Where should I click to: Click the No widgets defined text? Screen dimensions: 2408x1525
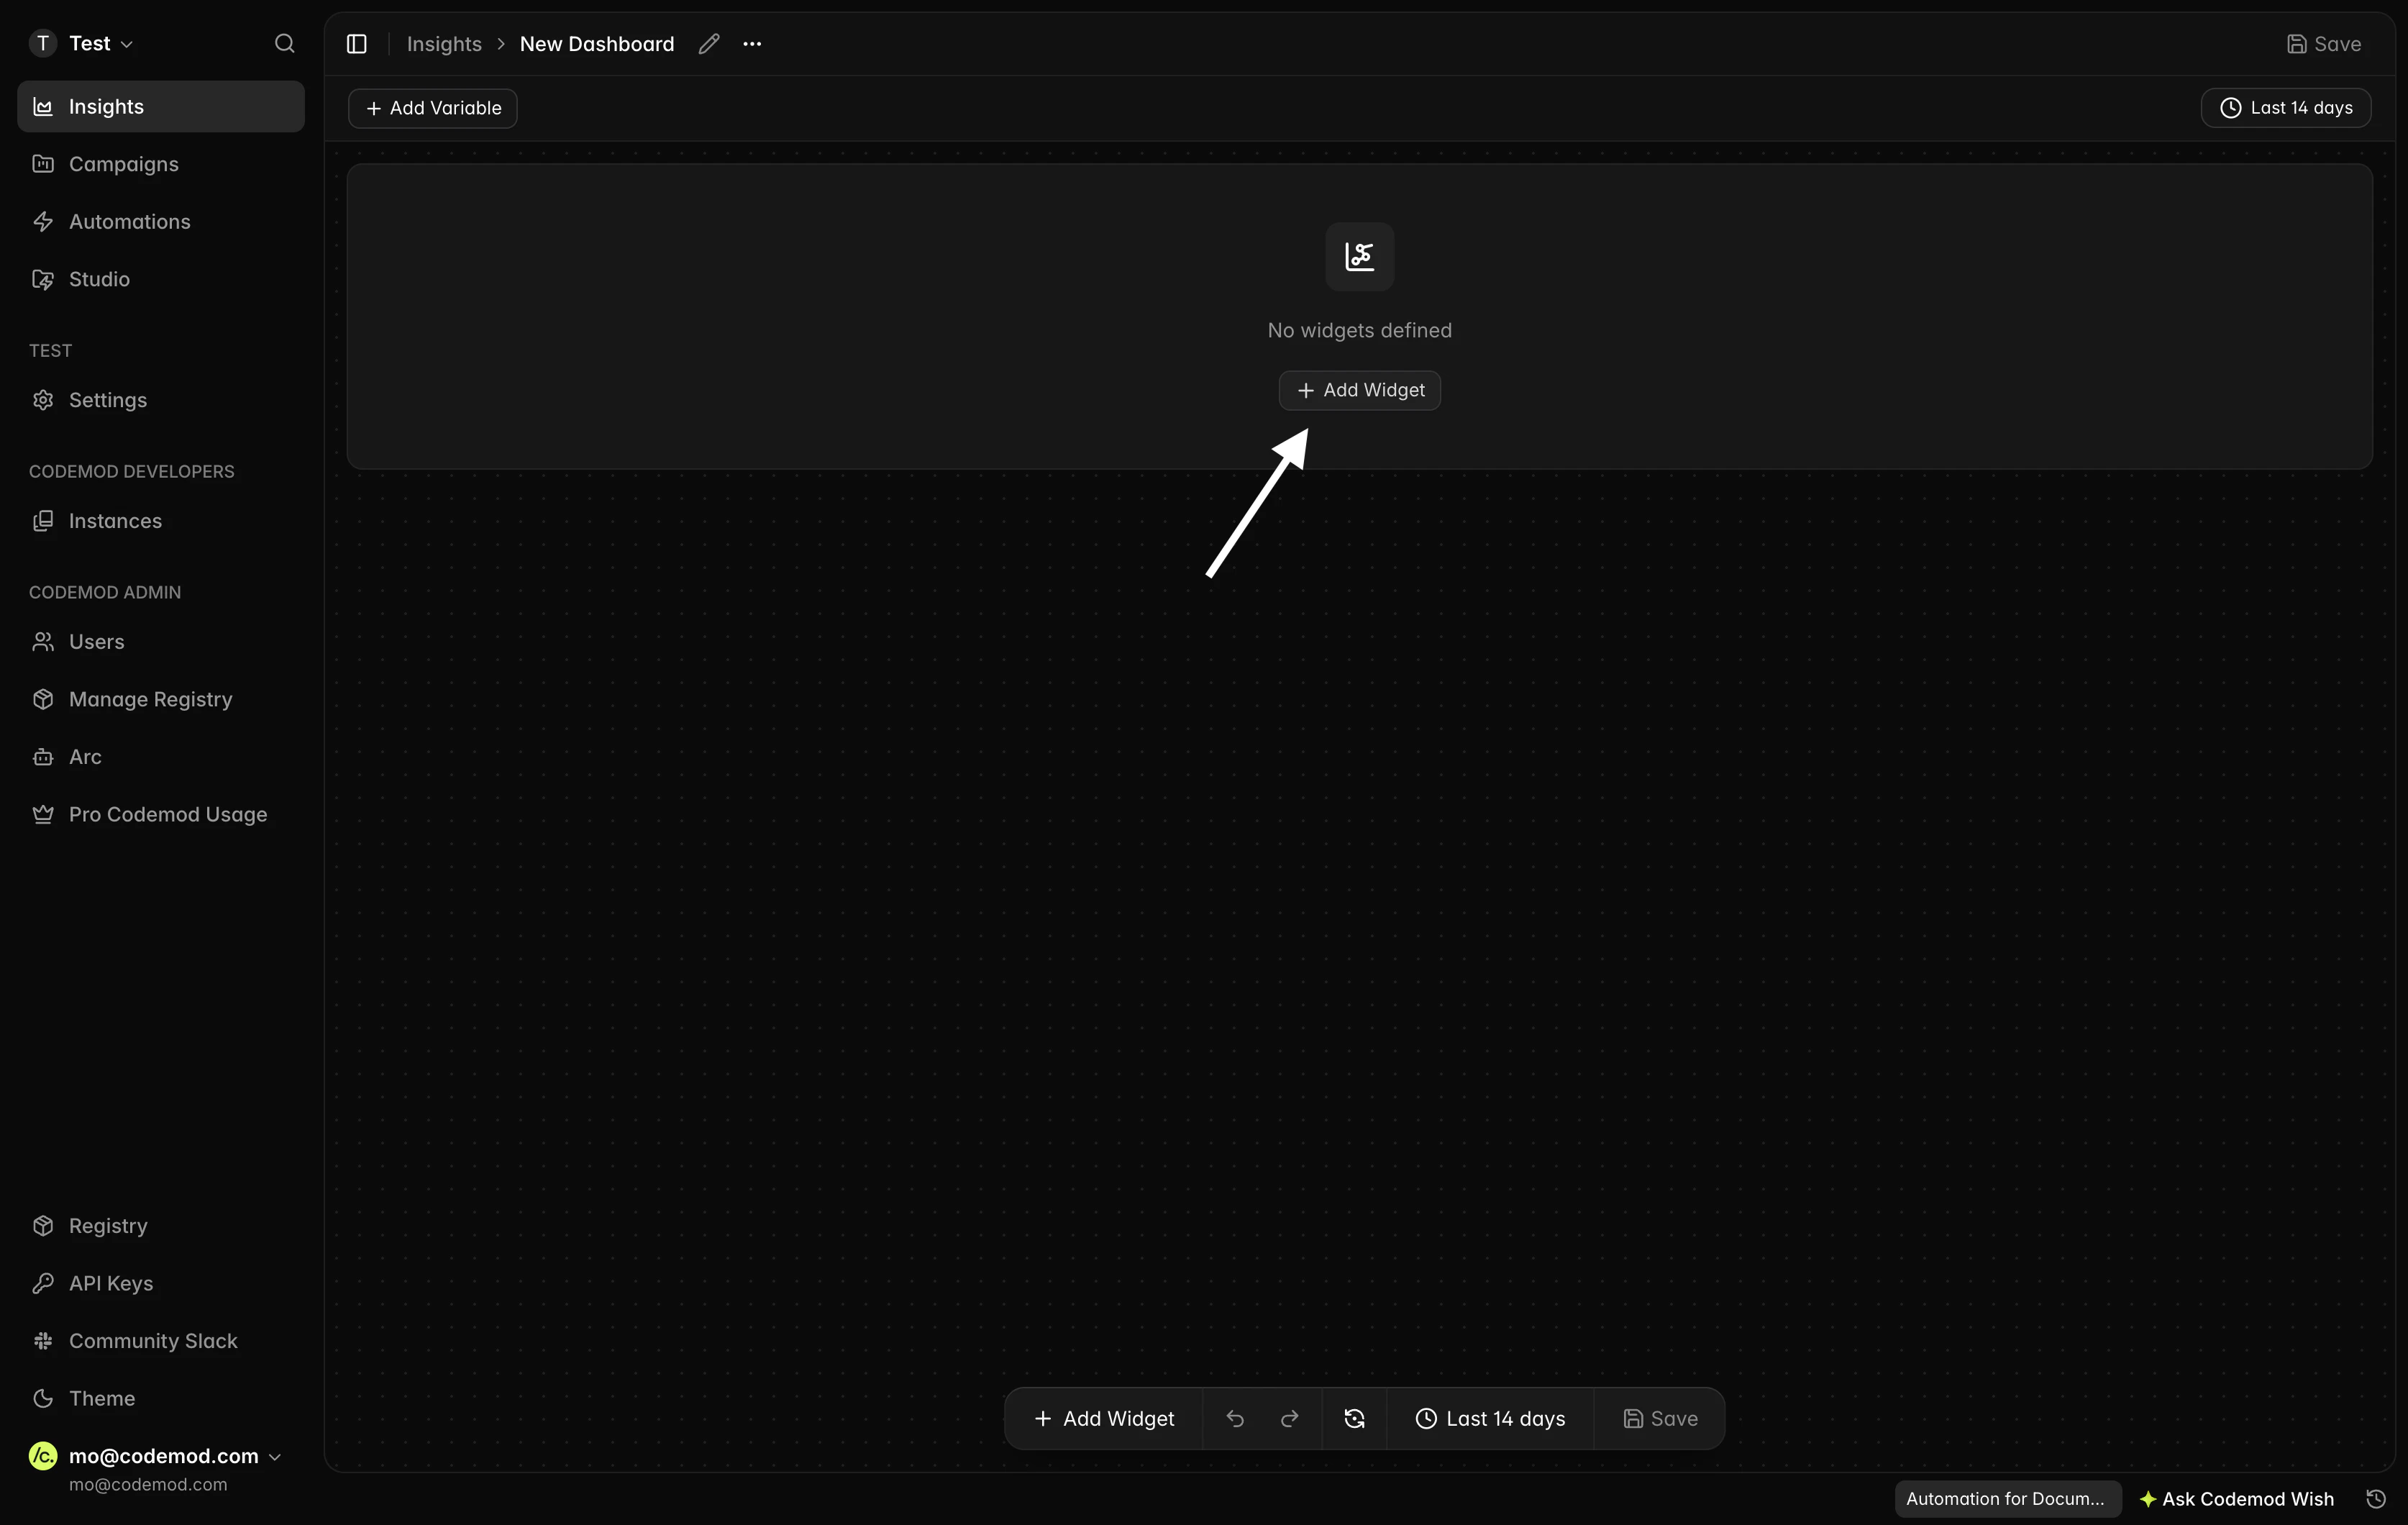(x=1360, y=330)
